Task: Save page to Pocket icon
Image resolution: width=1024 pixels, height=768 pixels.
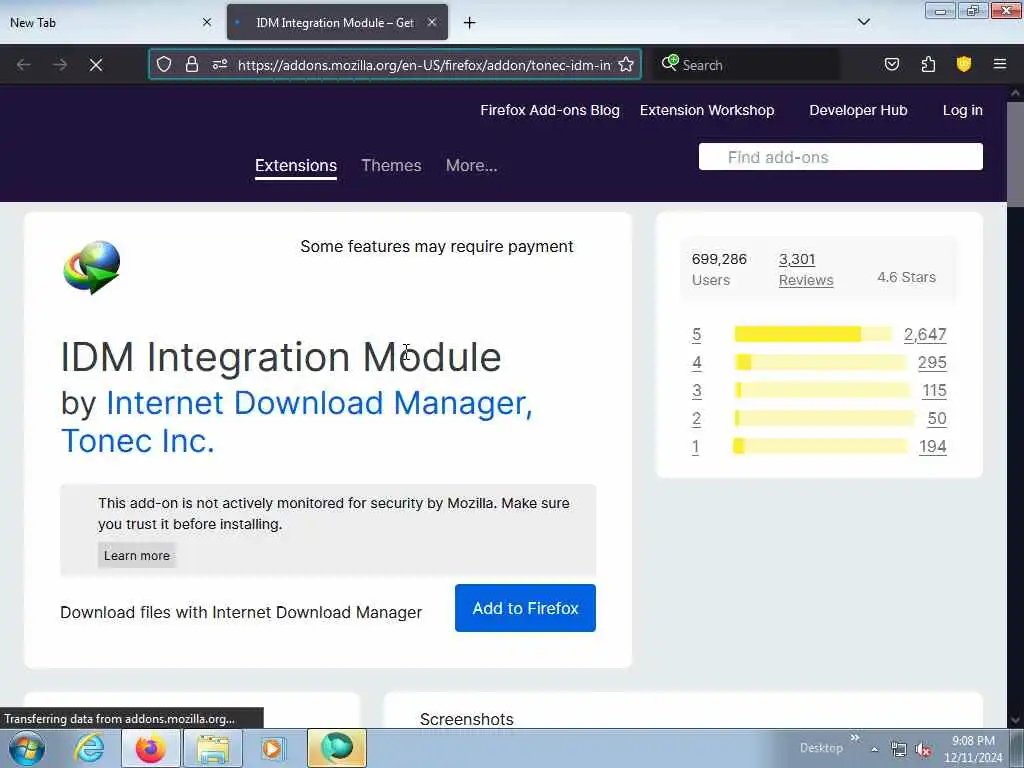Action: (x=891, y=64)
